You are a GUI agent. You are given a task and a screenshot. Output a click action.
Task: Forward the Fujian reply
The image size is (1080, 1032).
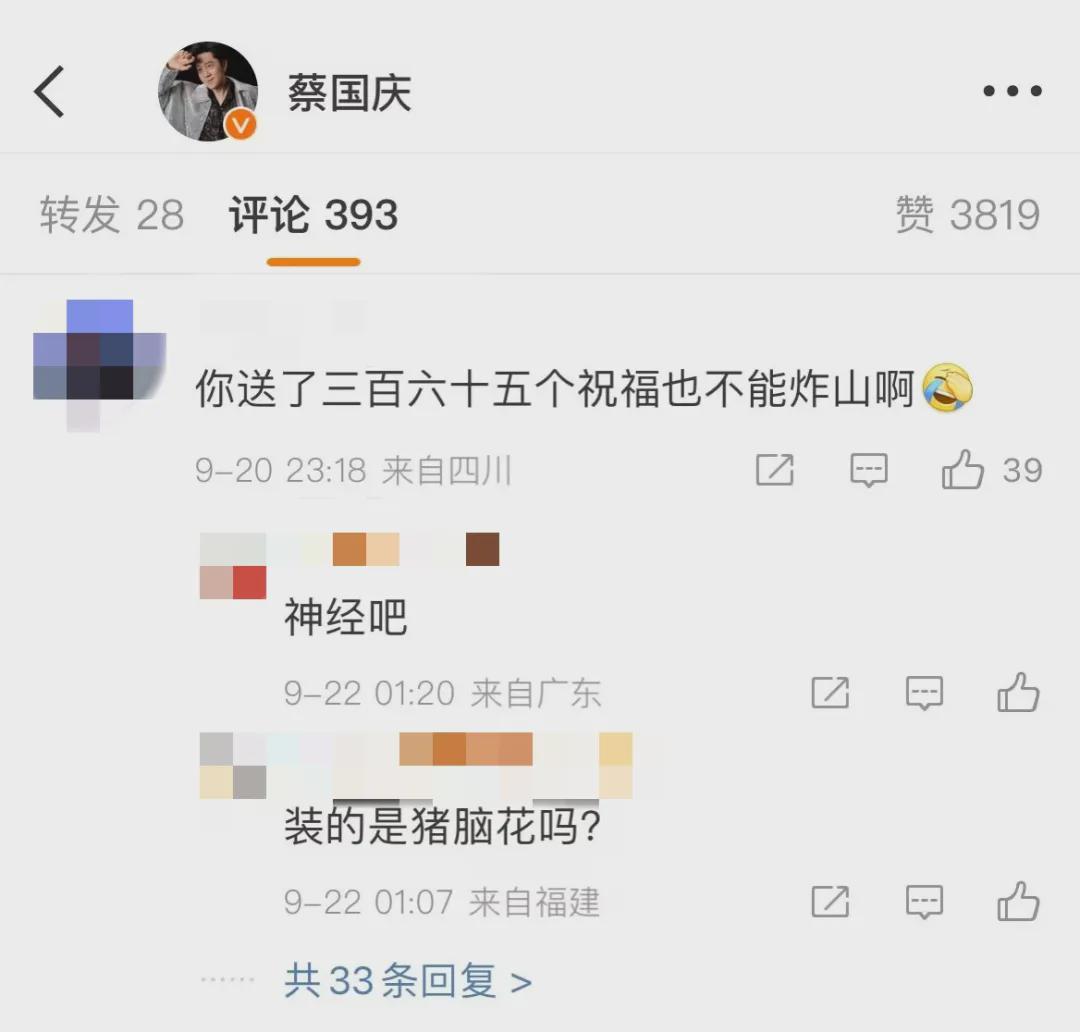[x=830, y=902]
